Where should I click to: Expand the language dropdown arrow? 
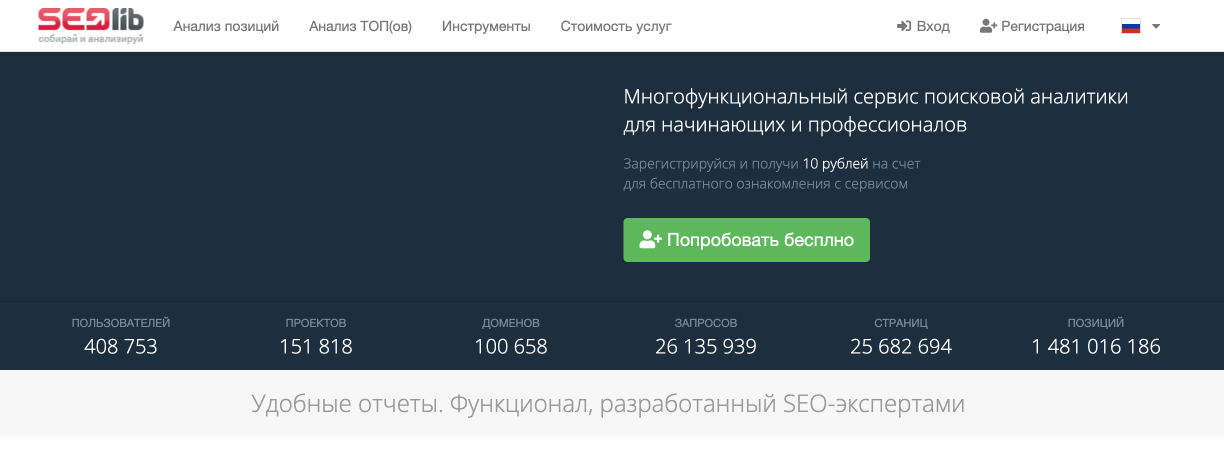click(1156, 27)
